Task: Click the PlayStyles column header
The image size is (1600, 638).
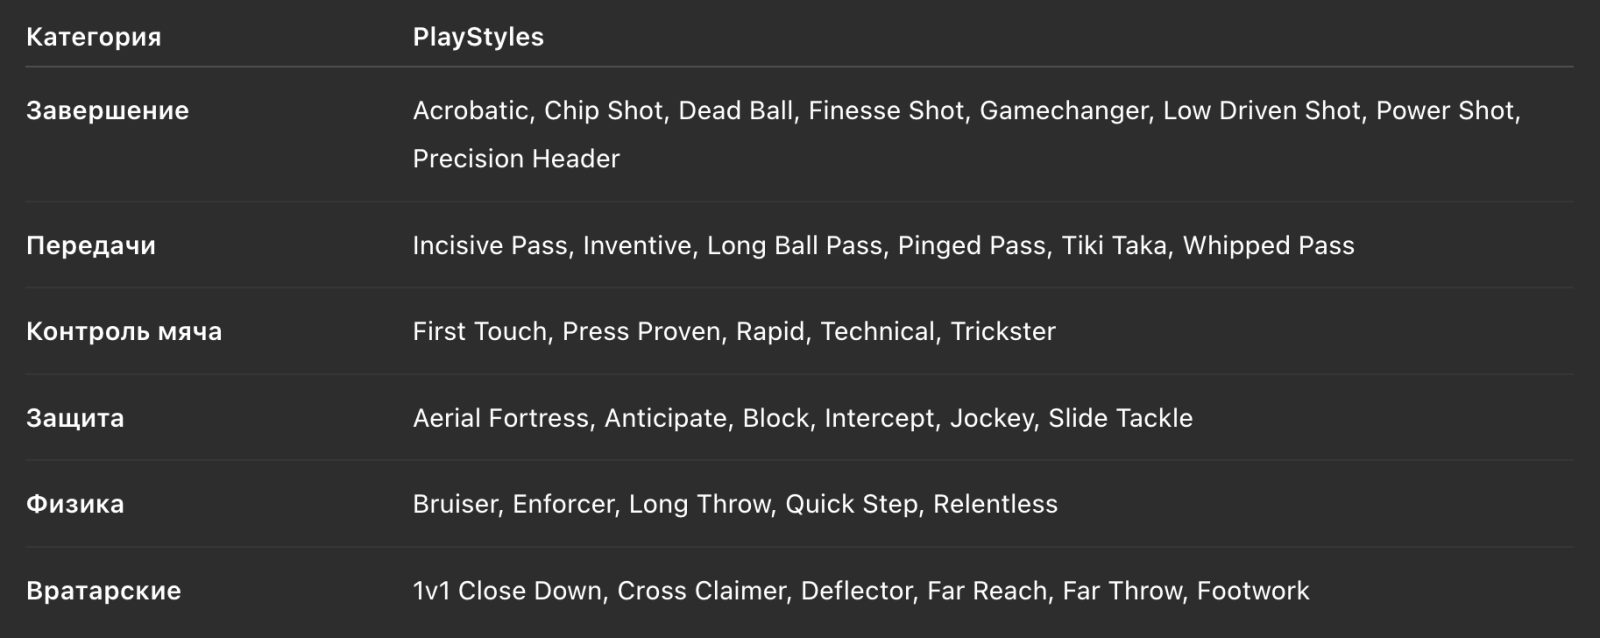Action: [478, 38]
